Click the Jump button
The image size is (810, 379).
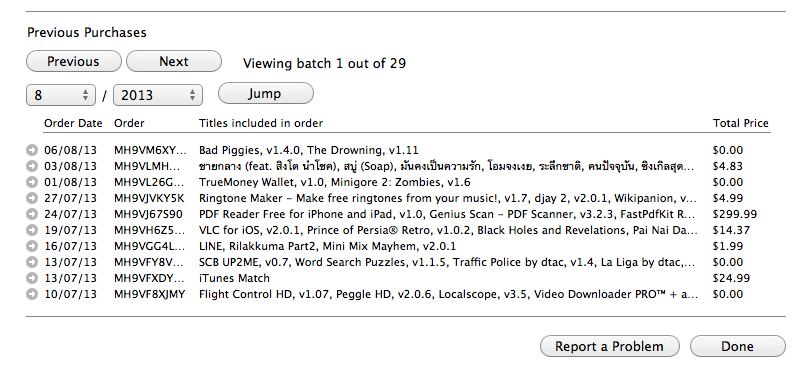pos(266,93)
